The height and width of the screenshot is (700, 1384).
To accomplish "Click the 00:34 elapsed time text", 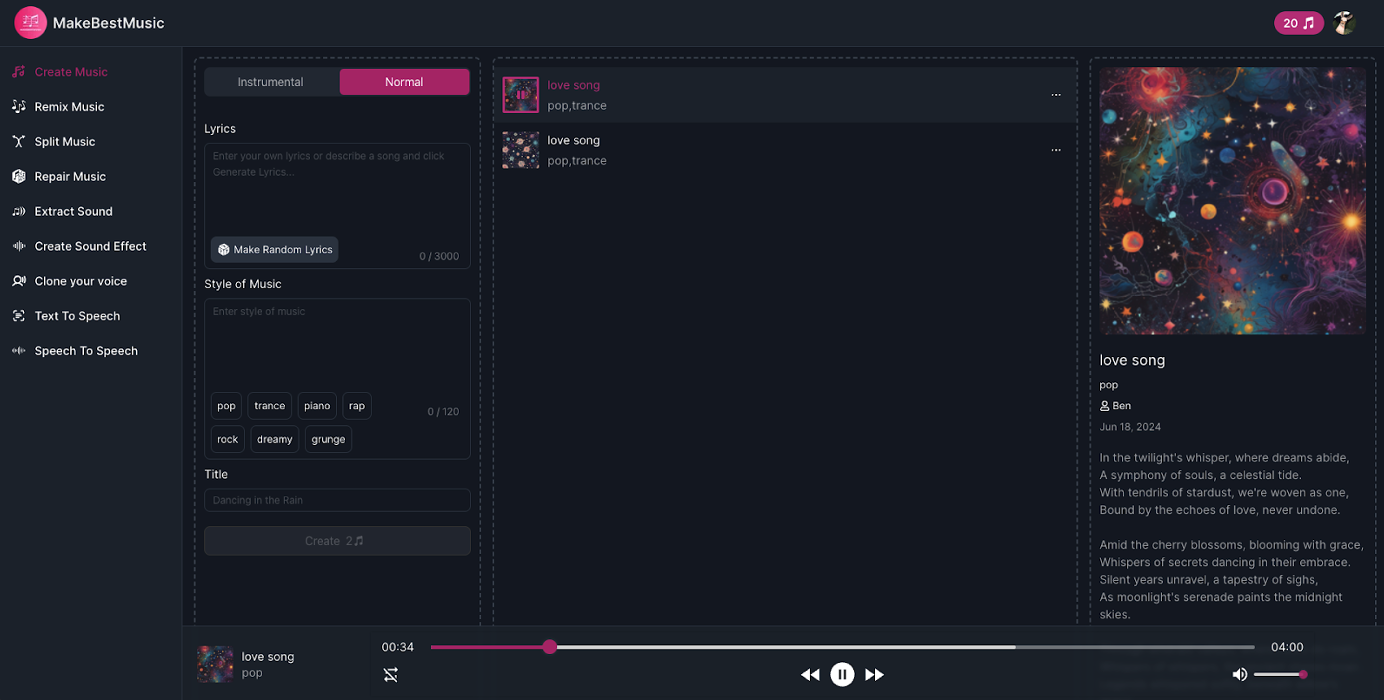I will pyautogui.click(x=398, y=647).
